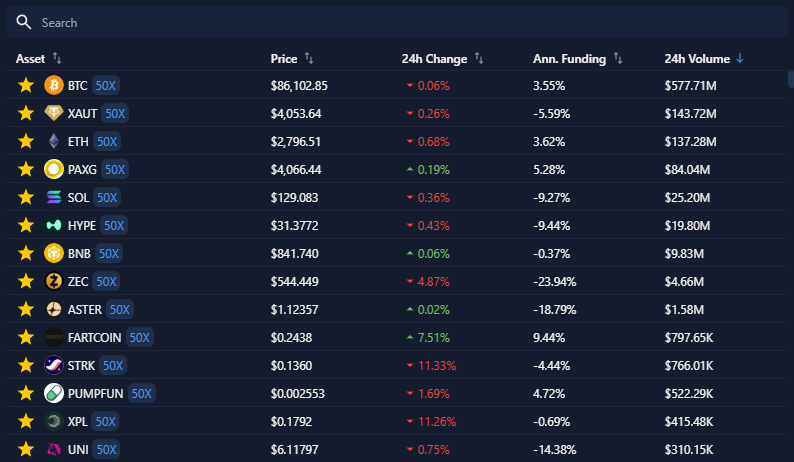Click the 50X badge beside BTC

point(105,86)
